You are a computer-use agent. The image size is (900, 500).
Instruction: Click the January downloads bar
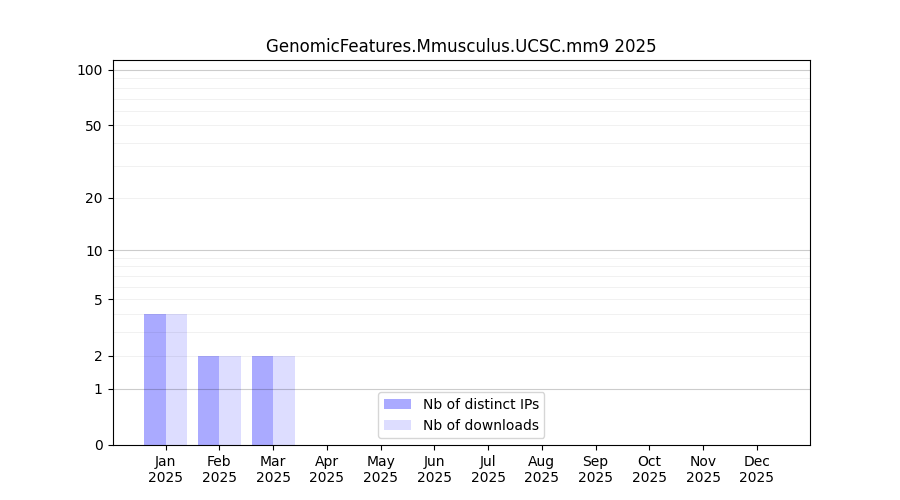tap(176, 380)
